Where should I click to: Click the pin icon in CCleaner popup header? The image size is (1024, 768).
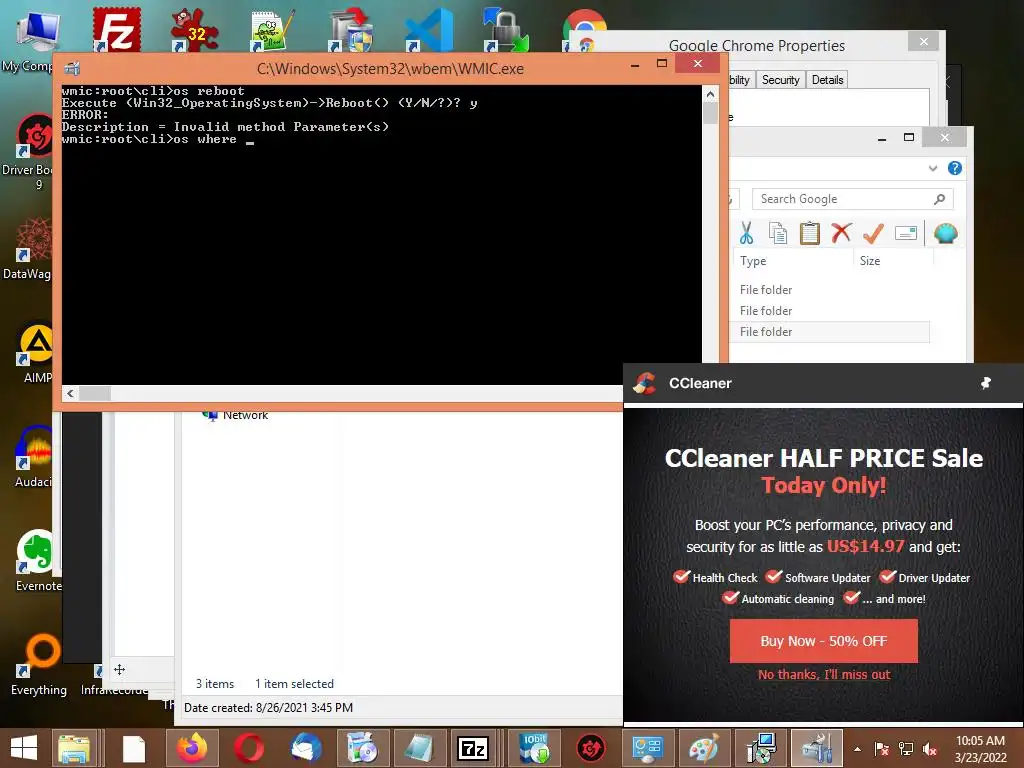point(986,383)
